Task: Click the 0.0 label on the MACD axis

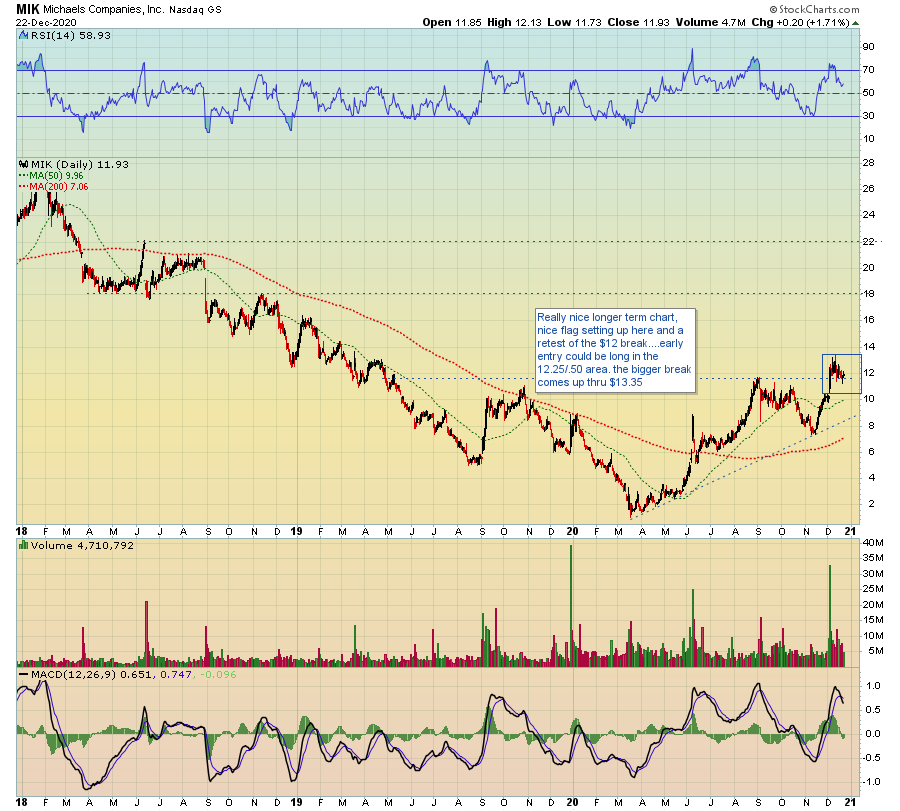Action: pos(873,734)
